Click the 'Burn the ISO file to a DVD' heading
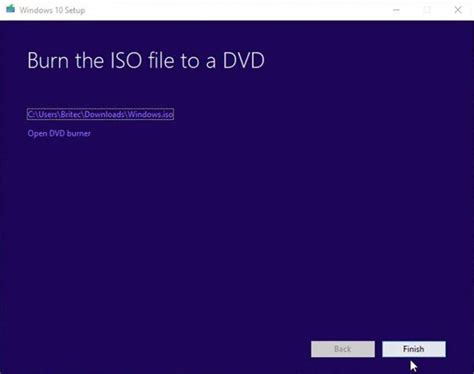This screenshot has height=374, width=474. point(146,60)
